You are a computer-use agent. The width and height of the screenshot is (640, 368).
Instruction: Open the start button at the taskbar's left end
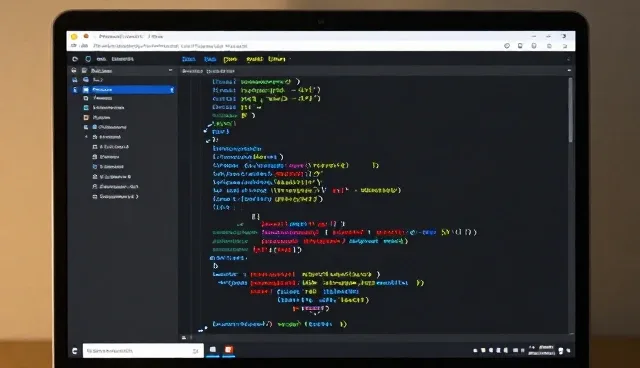tap(74, 351)
